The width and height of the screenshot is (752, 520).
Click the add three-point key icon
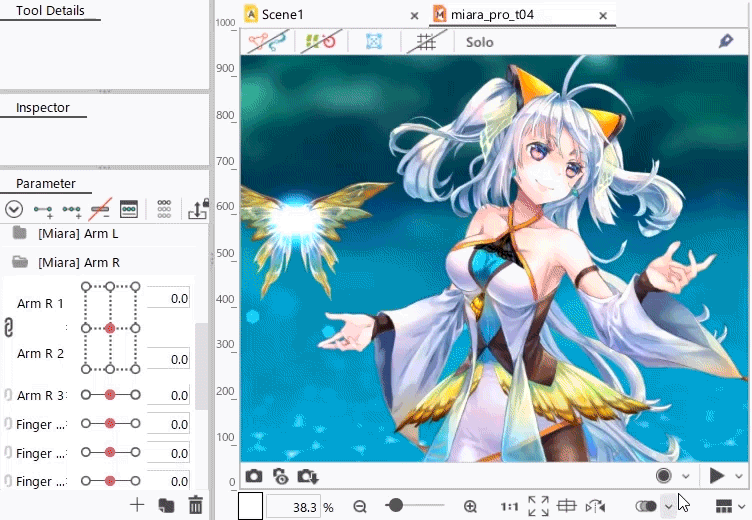tap(71, 210)
